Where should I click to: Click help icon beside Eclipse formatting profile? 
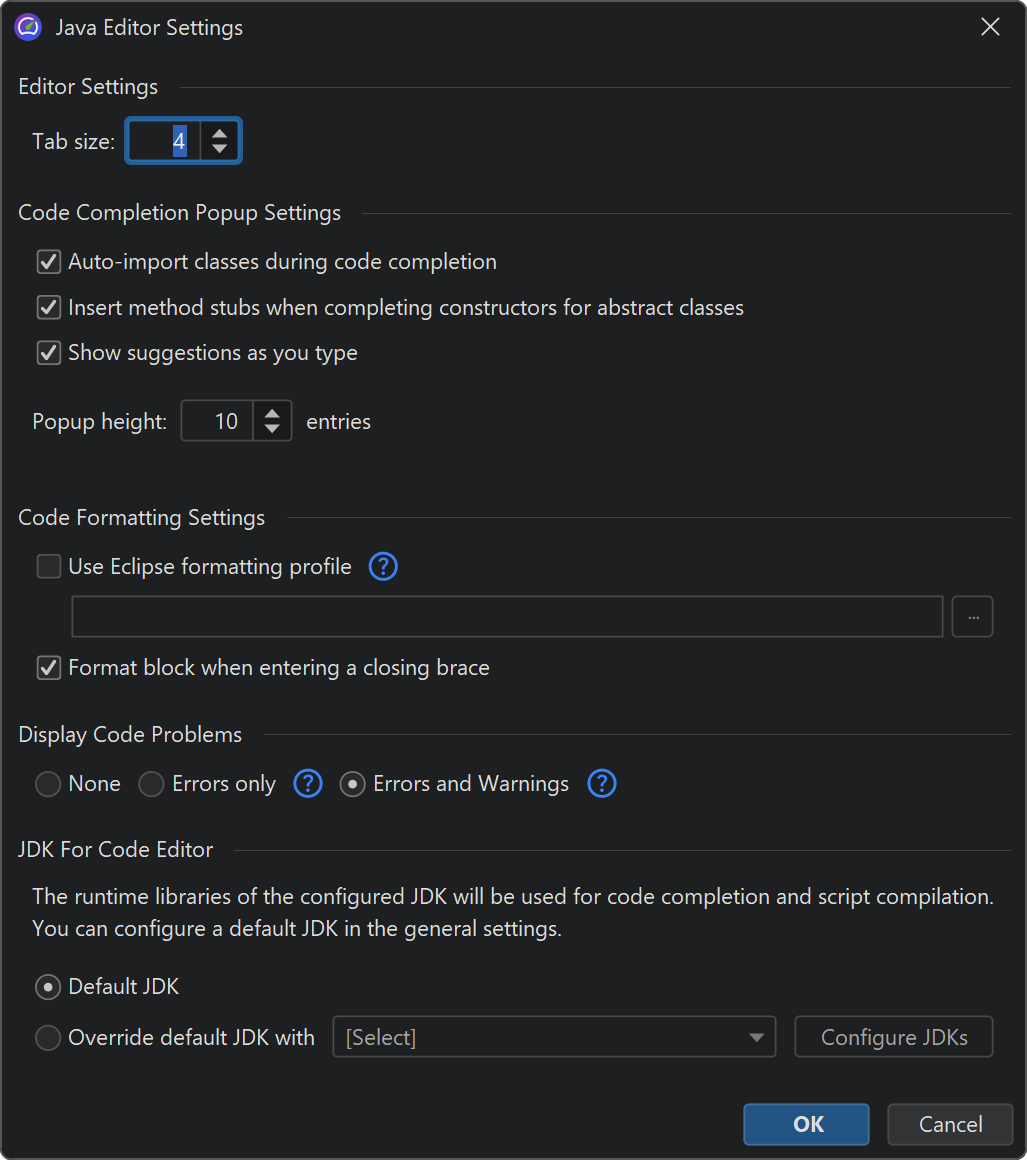383,567
